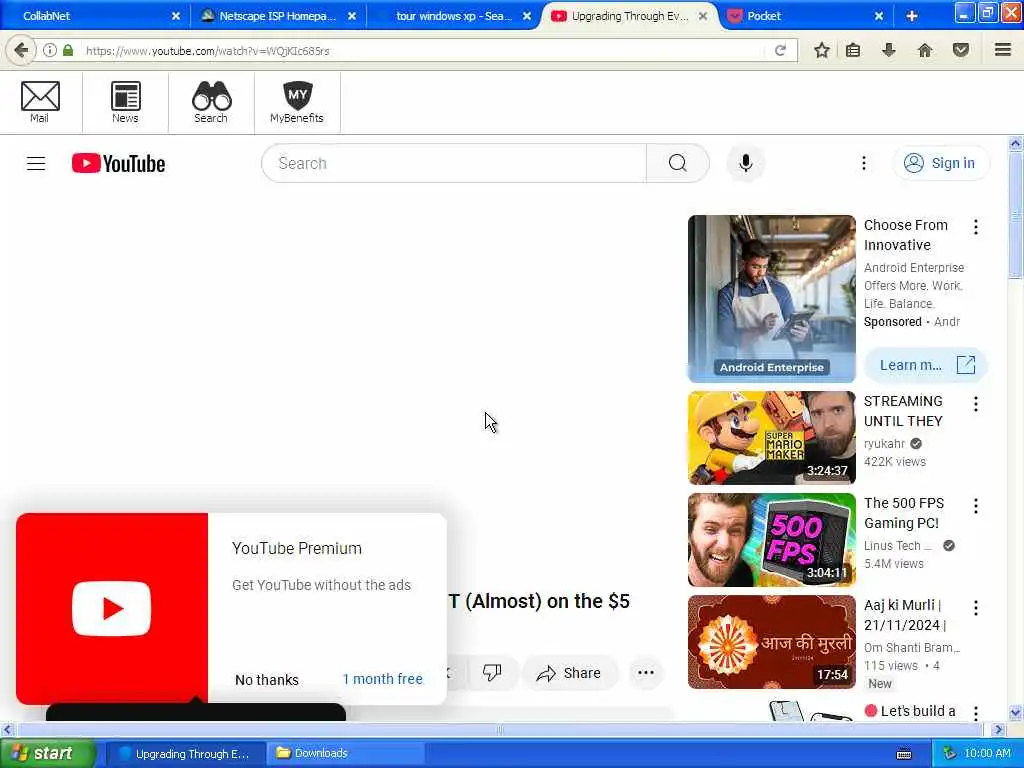Click the YouTube logo
Viewport: 1024px width, 768px height.
coord(118,163)
